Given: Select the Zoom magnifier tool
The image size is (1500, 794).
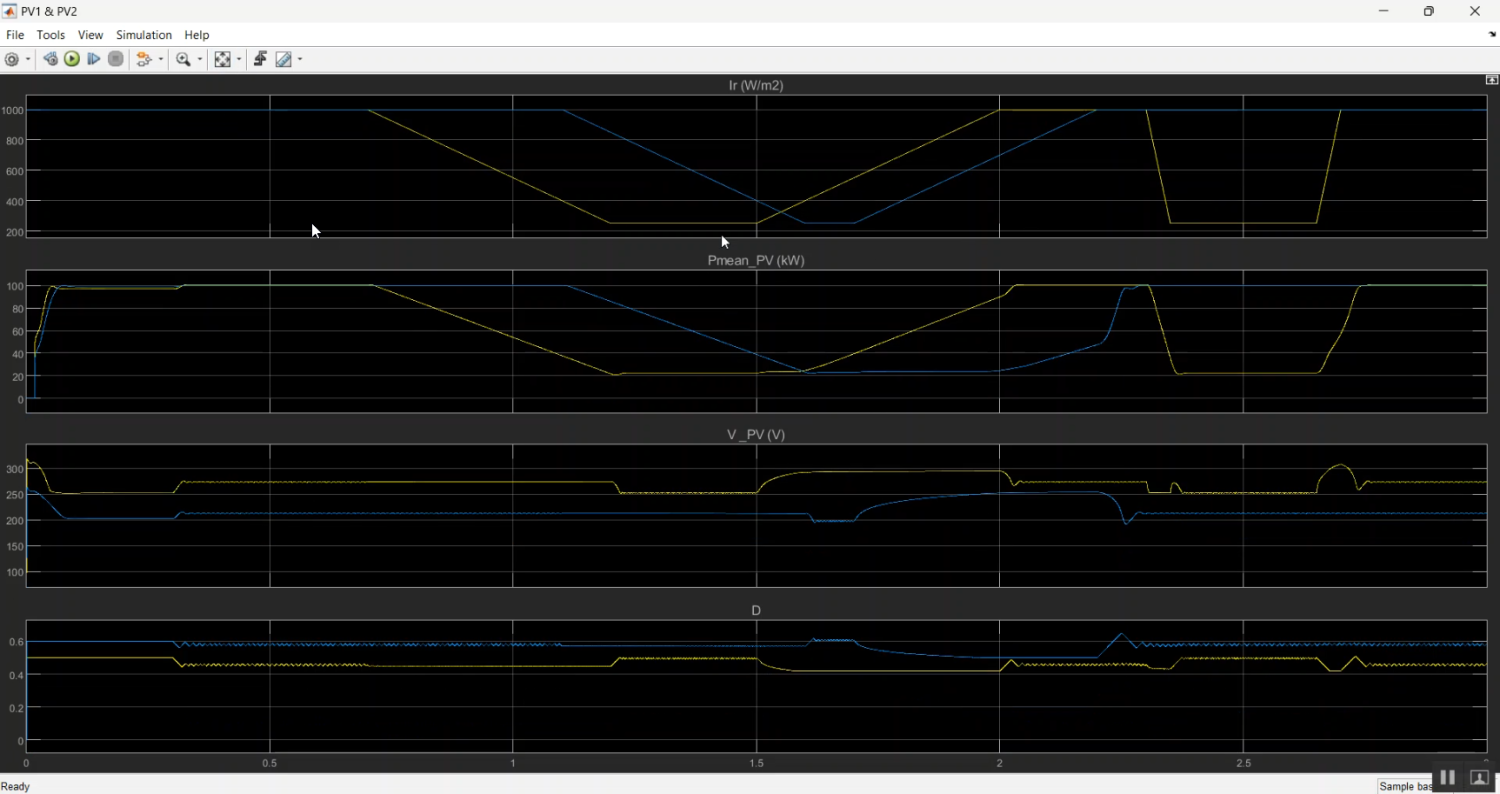Looking at the screenshot, I should 183,59.
